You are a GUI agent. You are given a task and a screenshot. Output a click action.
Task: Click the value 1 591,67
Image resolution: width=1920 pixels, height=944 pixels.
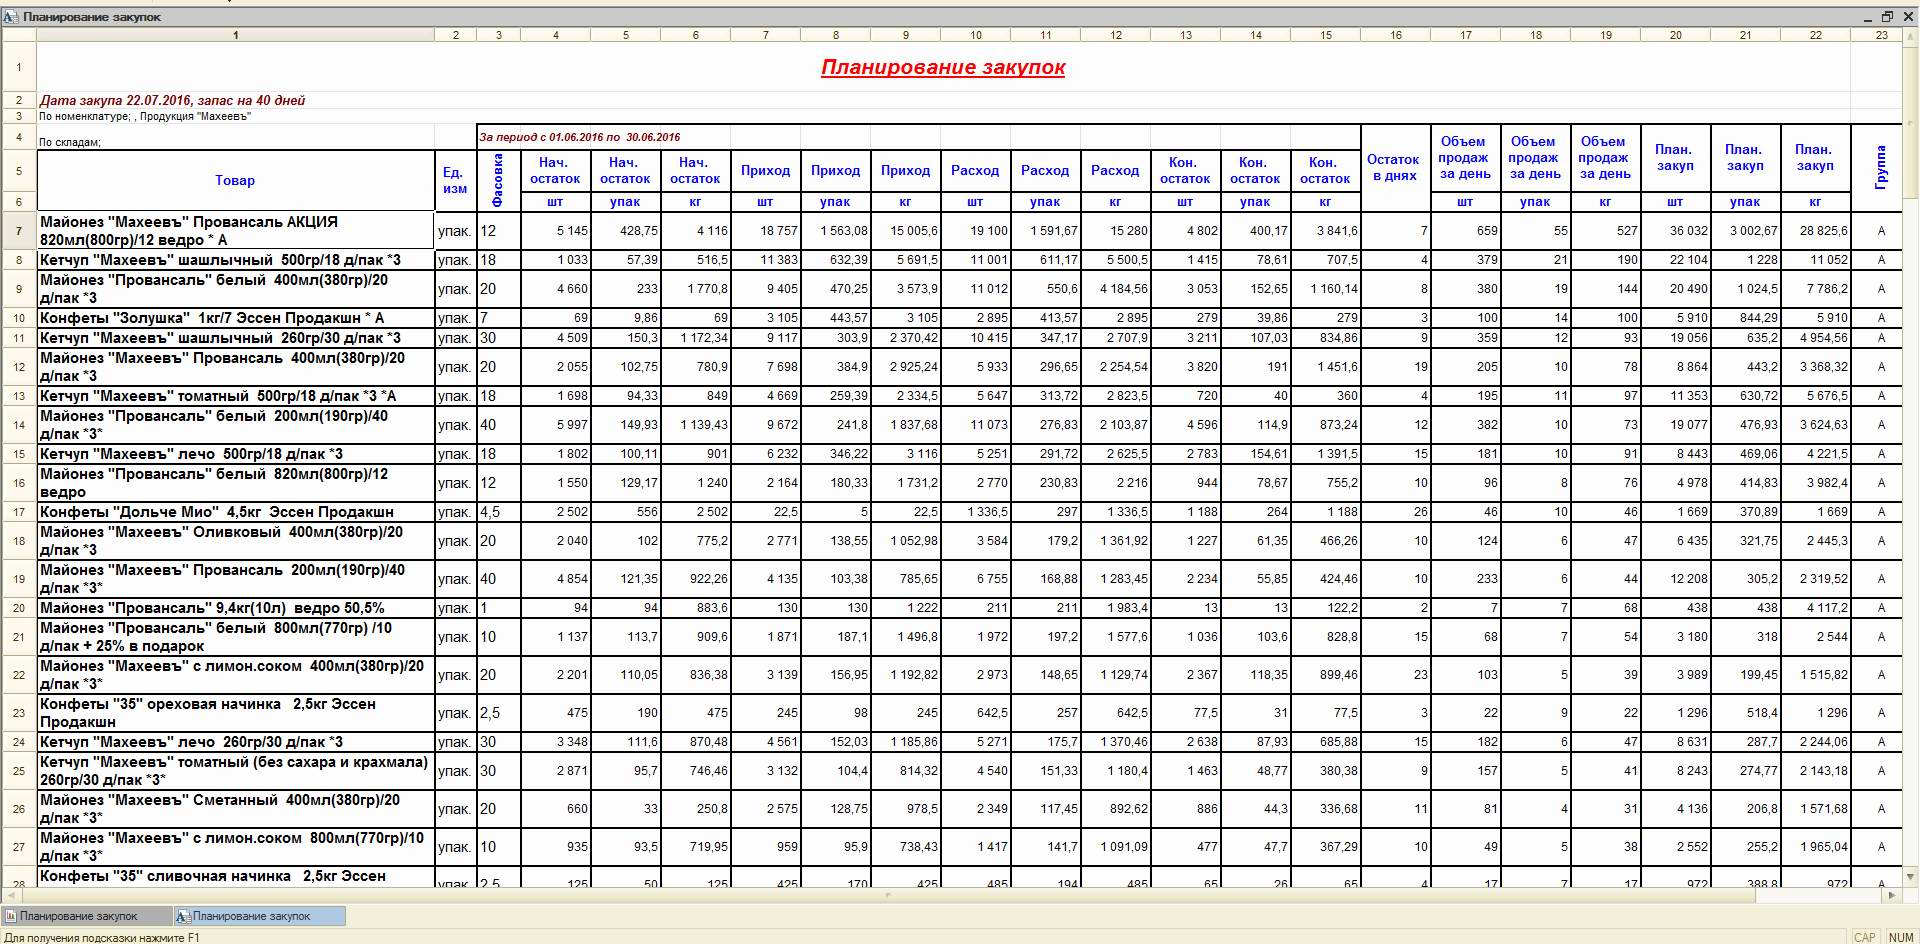coord(1054,231)
